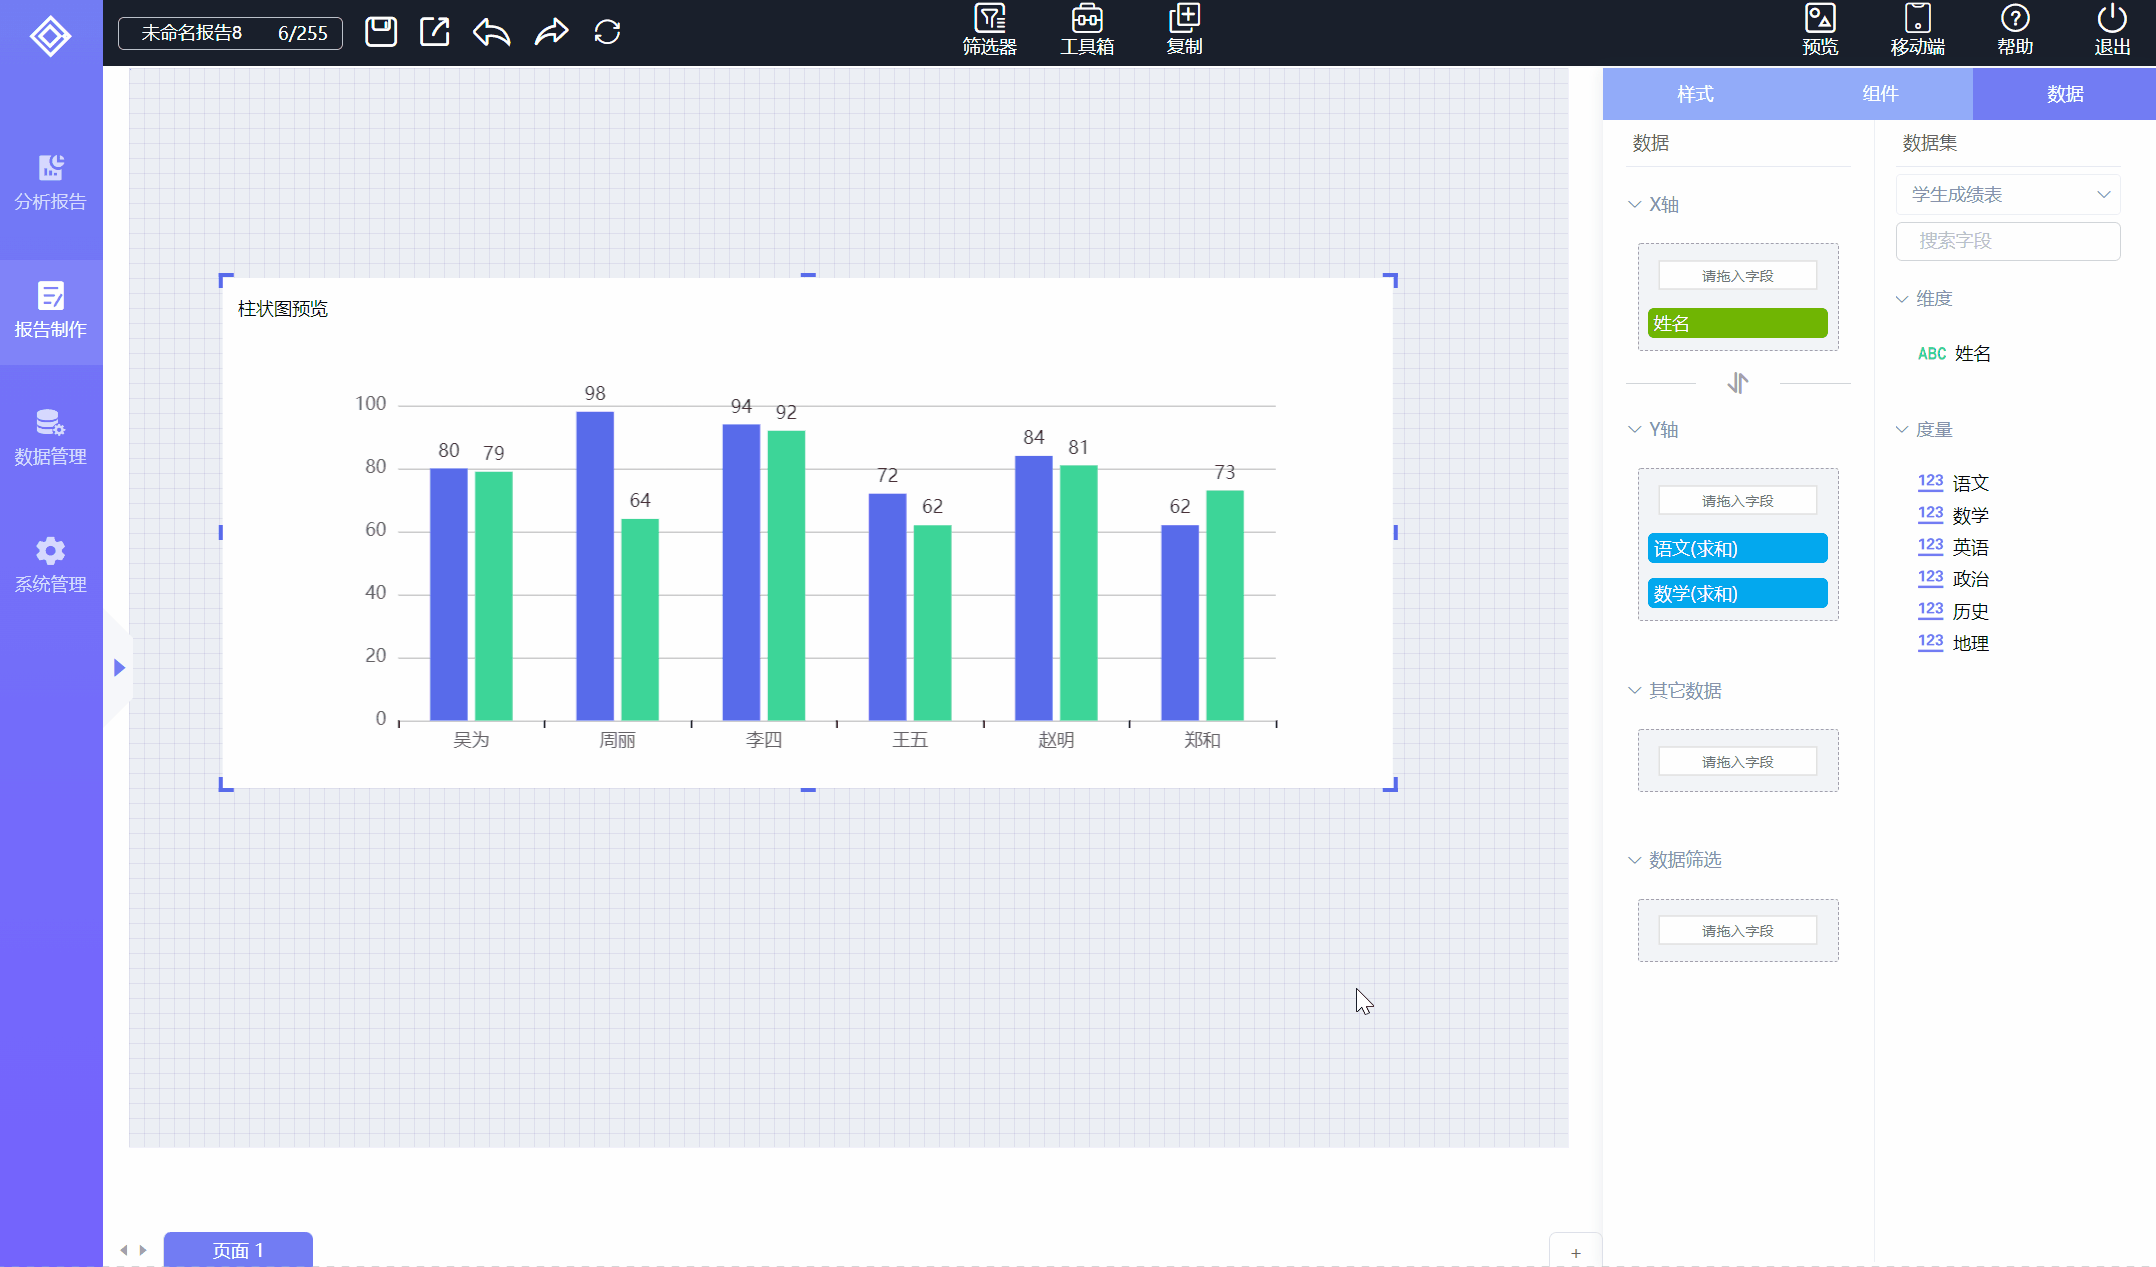Open the 工具箱 toolbox
2156x1267 pixels.
point(1087,30)
